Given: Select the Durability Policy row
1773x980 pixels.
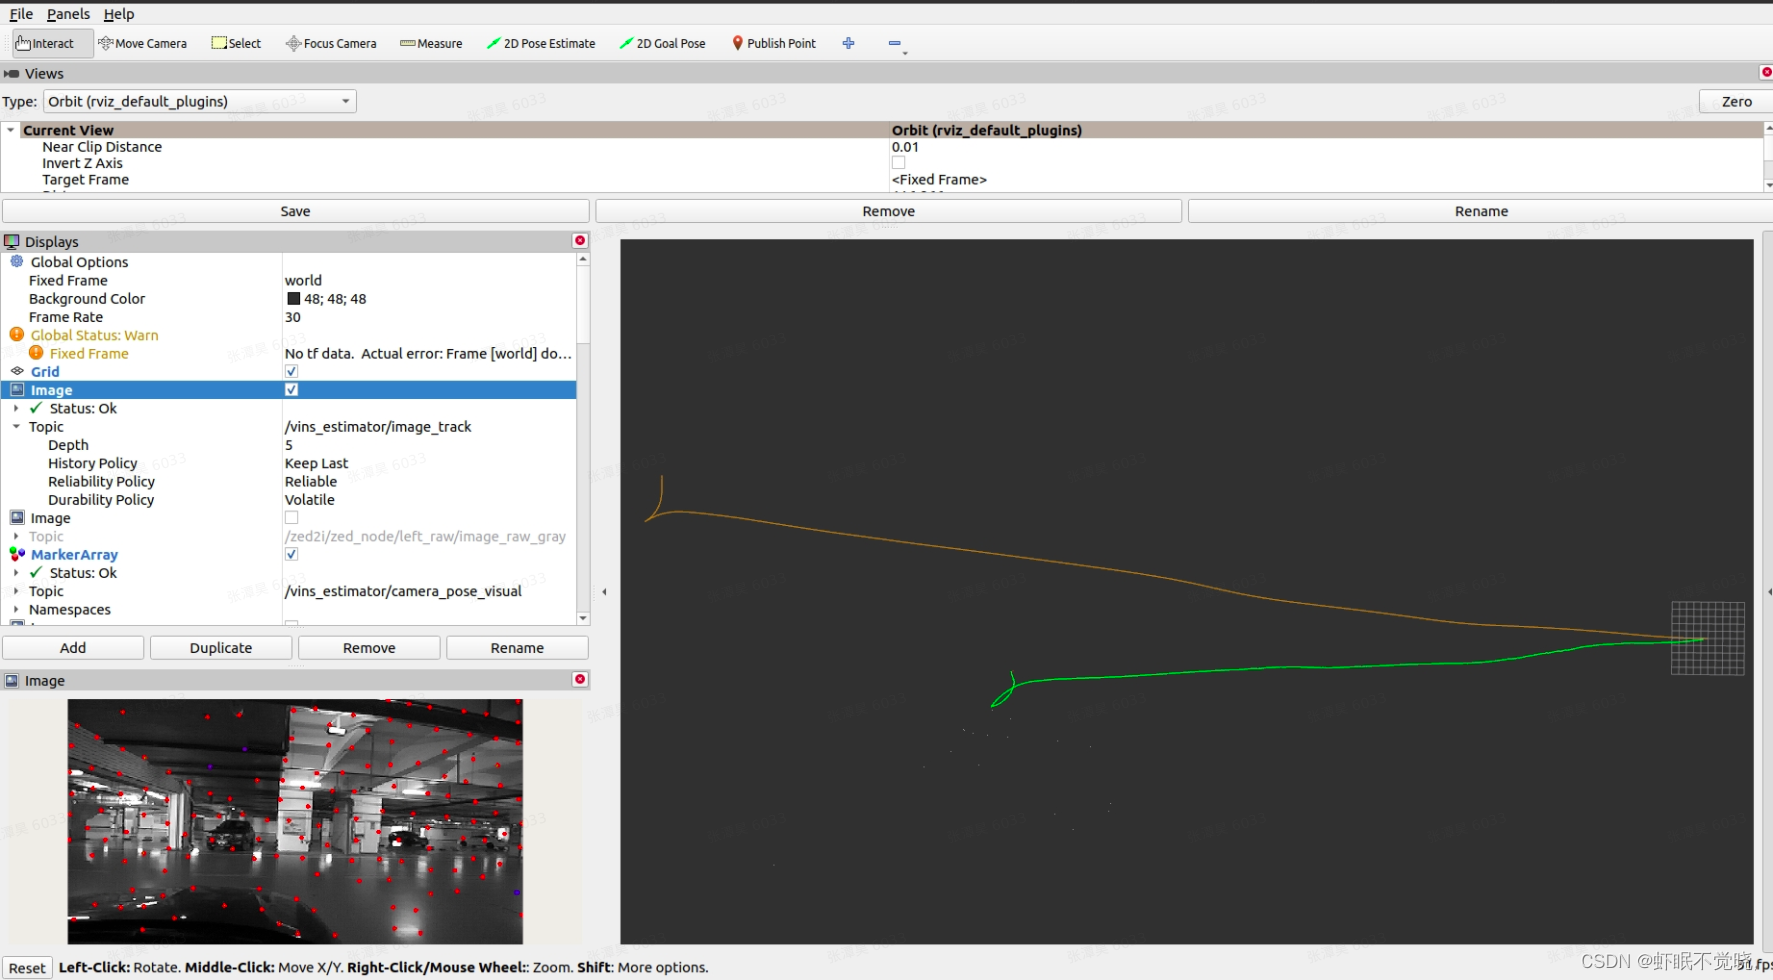Looking at the screenshot, I should (x=289, y=500).
